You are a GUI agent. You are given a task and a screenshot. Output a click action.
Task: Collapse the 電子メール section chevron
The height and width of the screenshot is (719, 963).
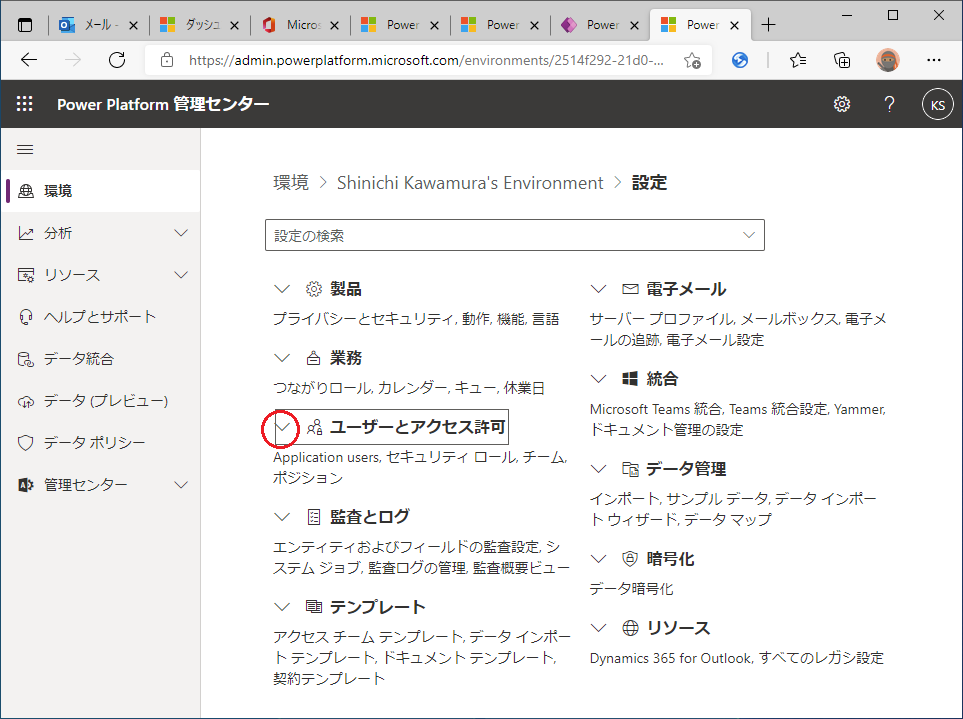pos(598,289)
